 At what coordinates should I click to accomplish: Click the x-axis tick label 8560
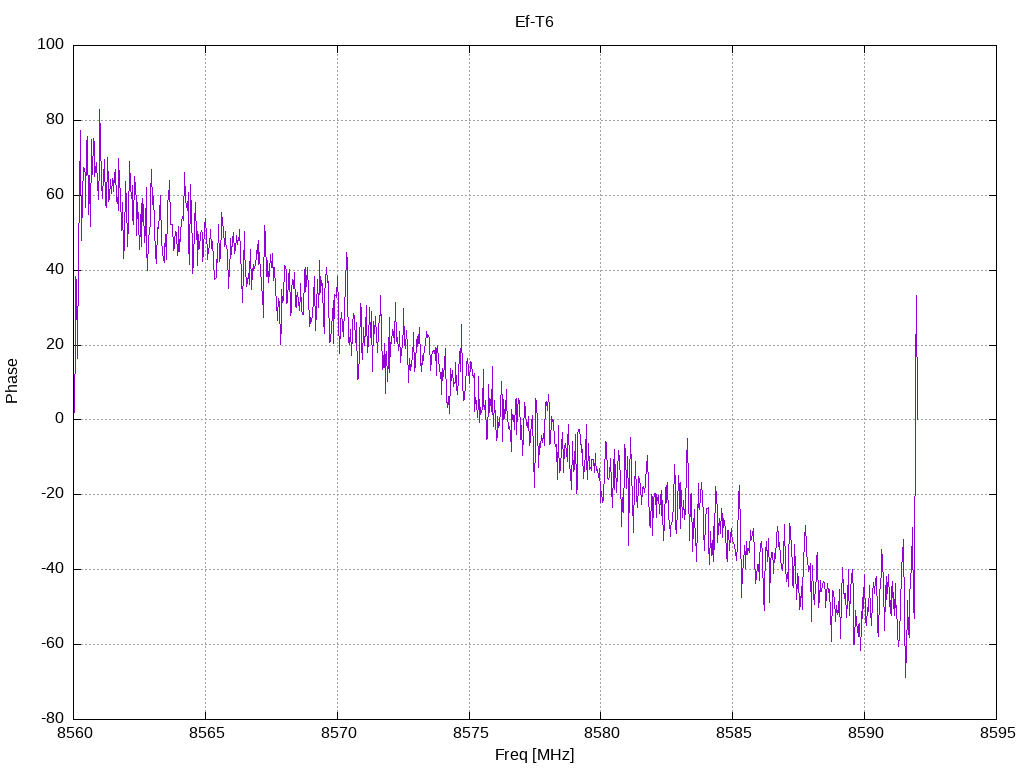click(x=74, y=733)
